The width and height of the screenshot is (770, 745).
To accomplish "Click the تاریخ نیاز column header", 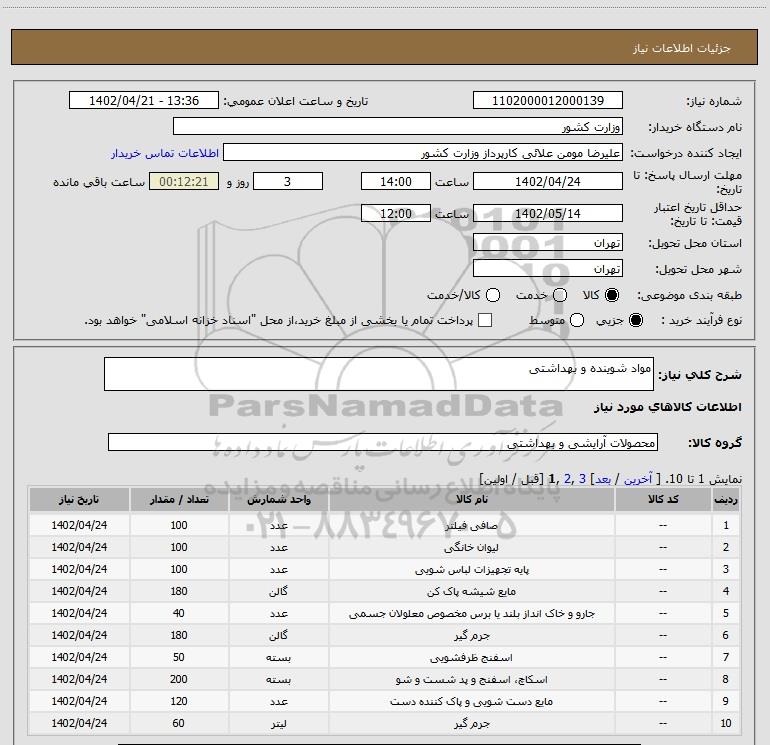I will coord(79,499).
